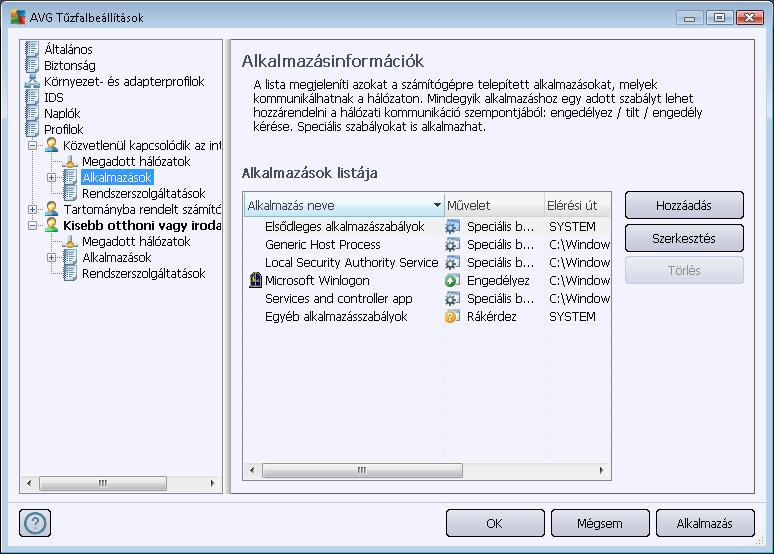The width and height of the screenshot is (774, 554).
Task: Click the user icon of Kisebb otthoni profile
Action: (x=51, y=225)
